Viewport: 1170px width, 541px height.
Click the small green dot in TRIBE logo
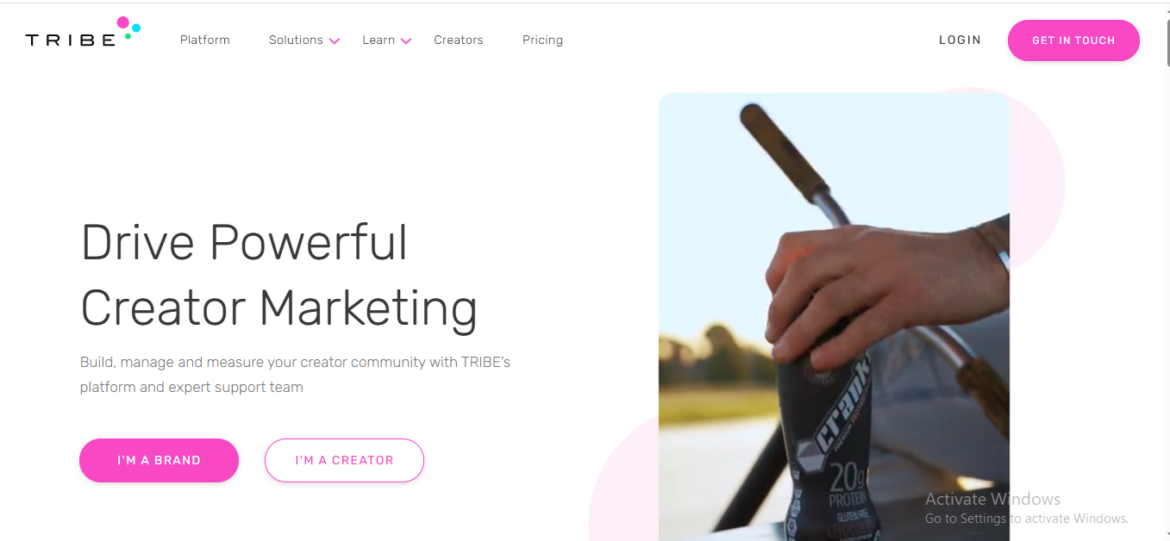point(128,36)
